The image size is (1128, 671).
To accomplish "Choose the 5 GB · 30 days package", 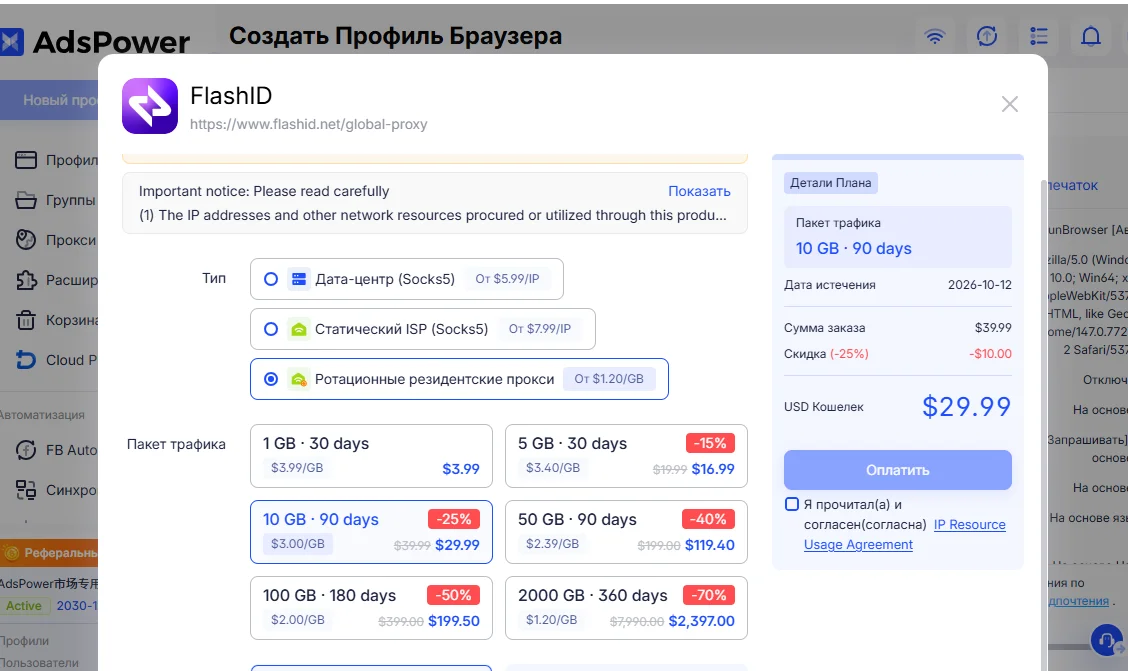I will point(626,456).
